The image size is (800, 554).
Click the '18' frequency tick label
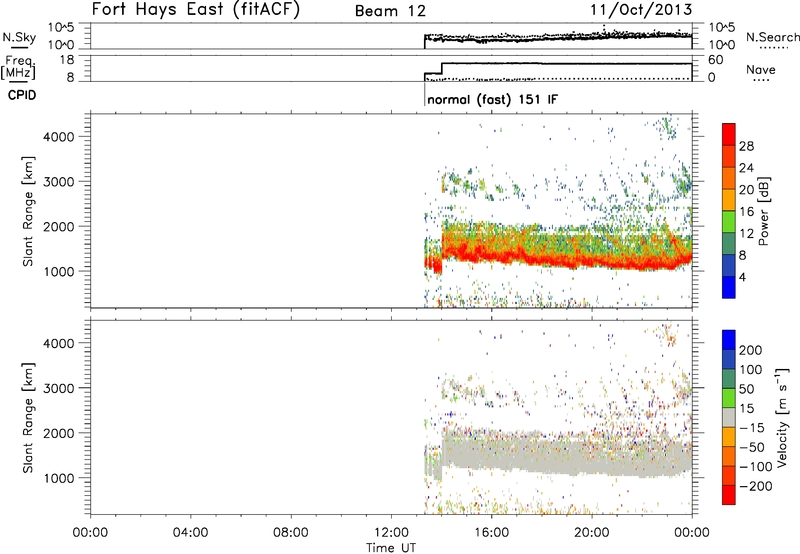[x=67, y=60]
